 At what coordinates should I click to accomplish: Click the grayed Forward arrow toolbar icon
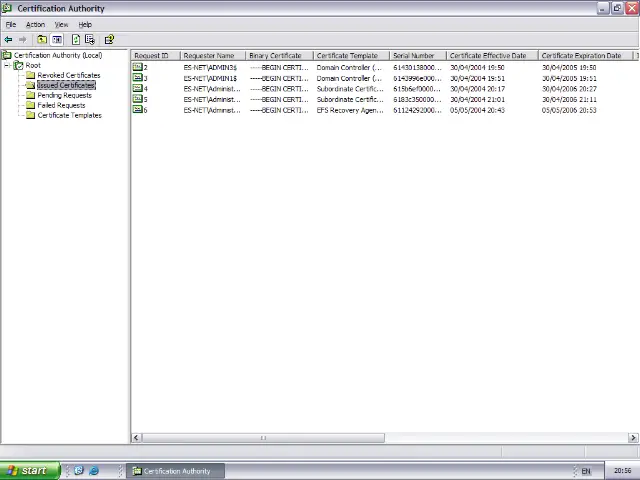[22, 40]
